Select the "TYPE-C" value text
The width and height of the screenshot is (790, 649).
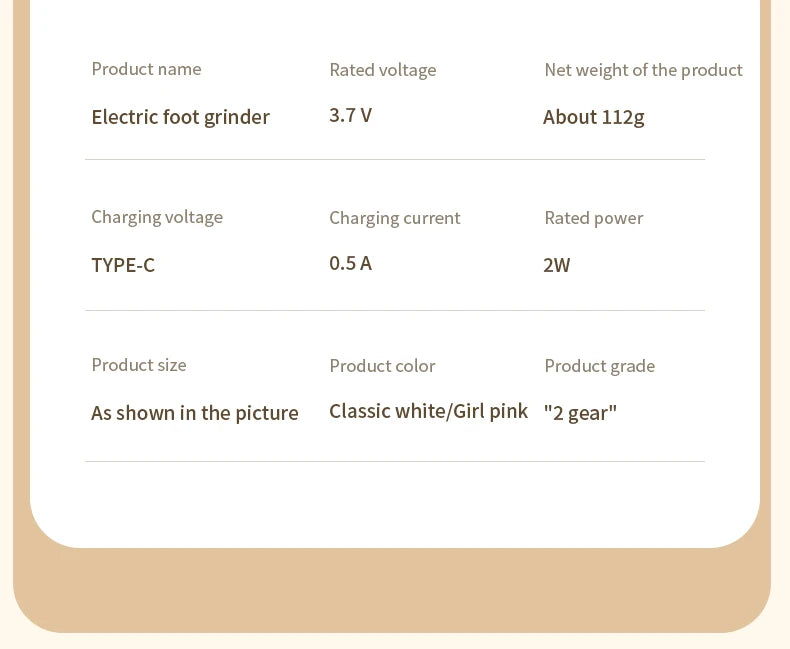[x=123, y=265]
